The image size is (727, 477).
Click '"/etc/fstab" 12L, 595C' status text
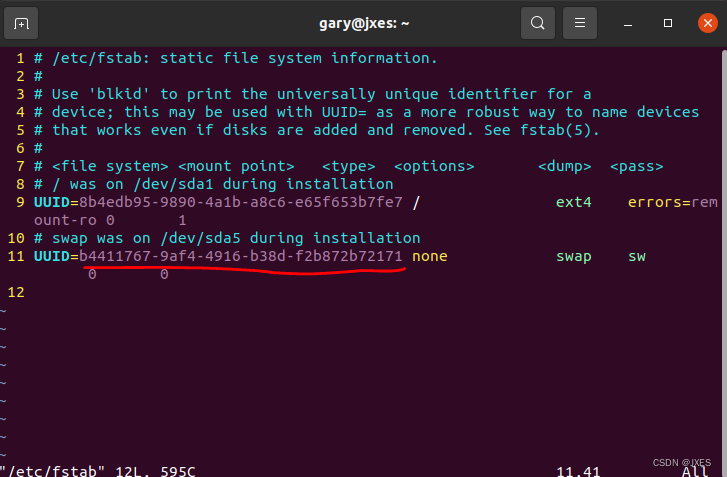(x=97, y=471)
